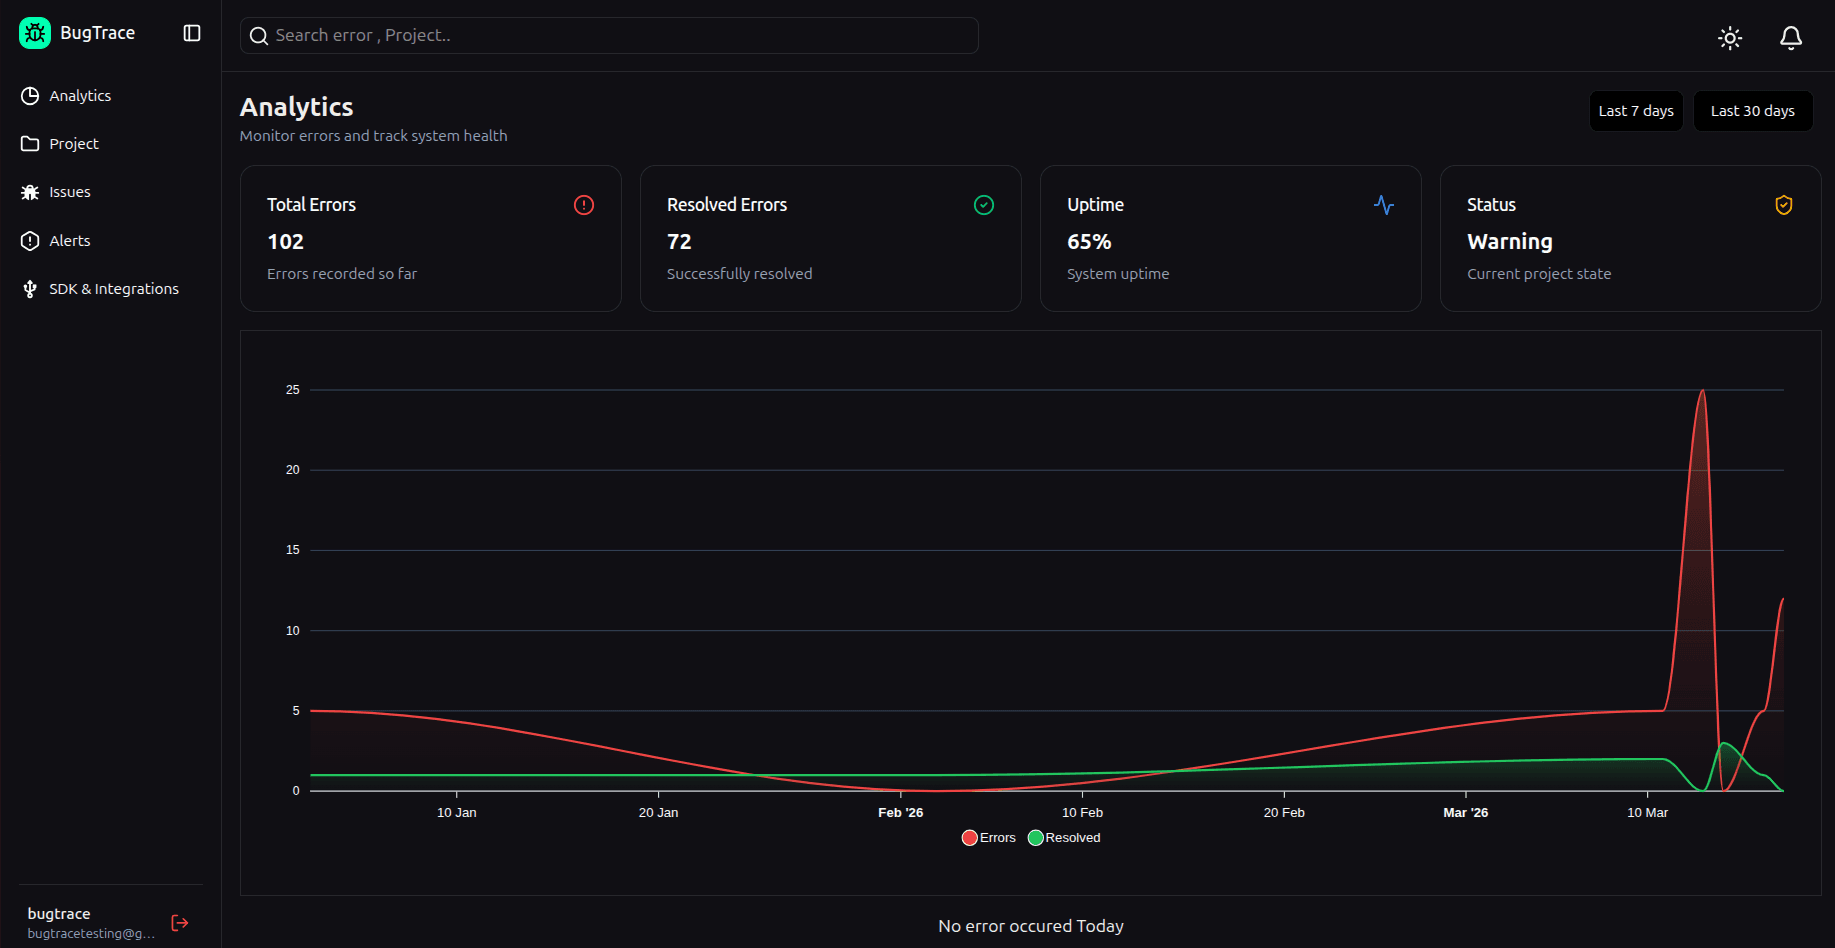Viewport: 1835px width, 948px height.
Task: Focus the Search error, Project field
Action: [610, 36]
